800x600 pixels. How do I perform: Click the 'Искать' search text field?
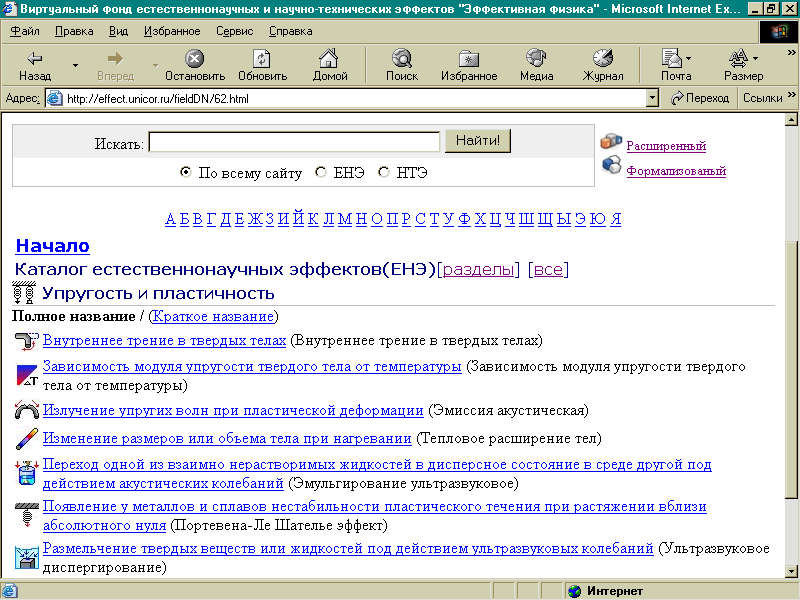(x=295, y=142)
